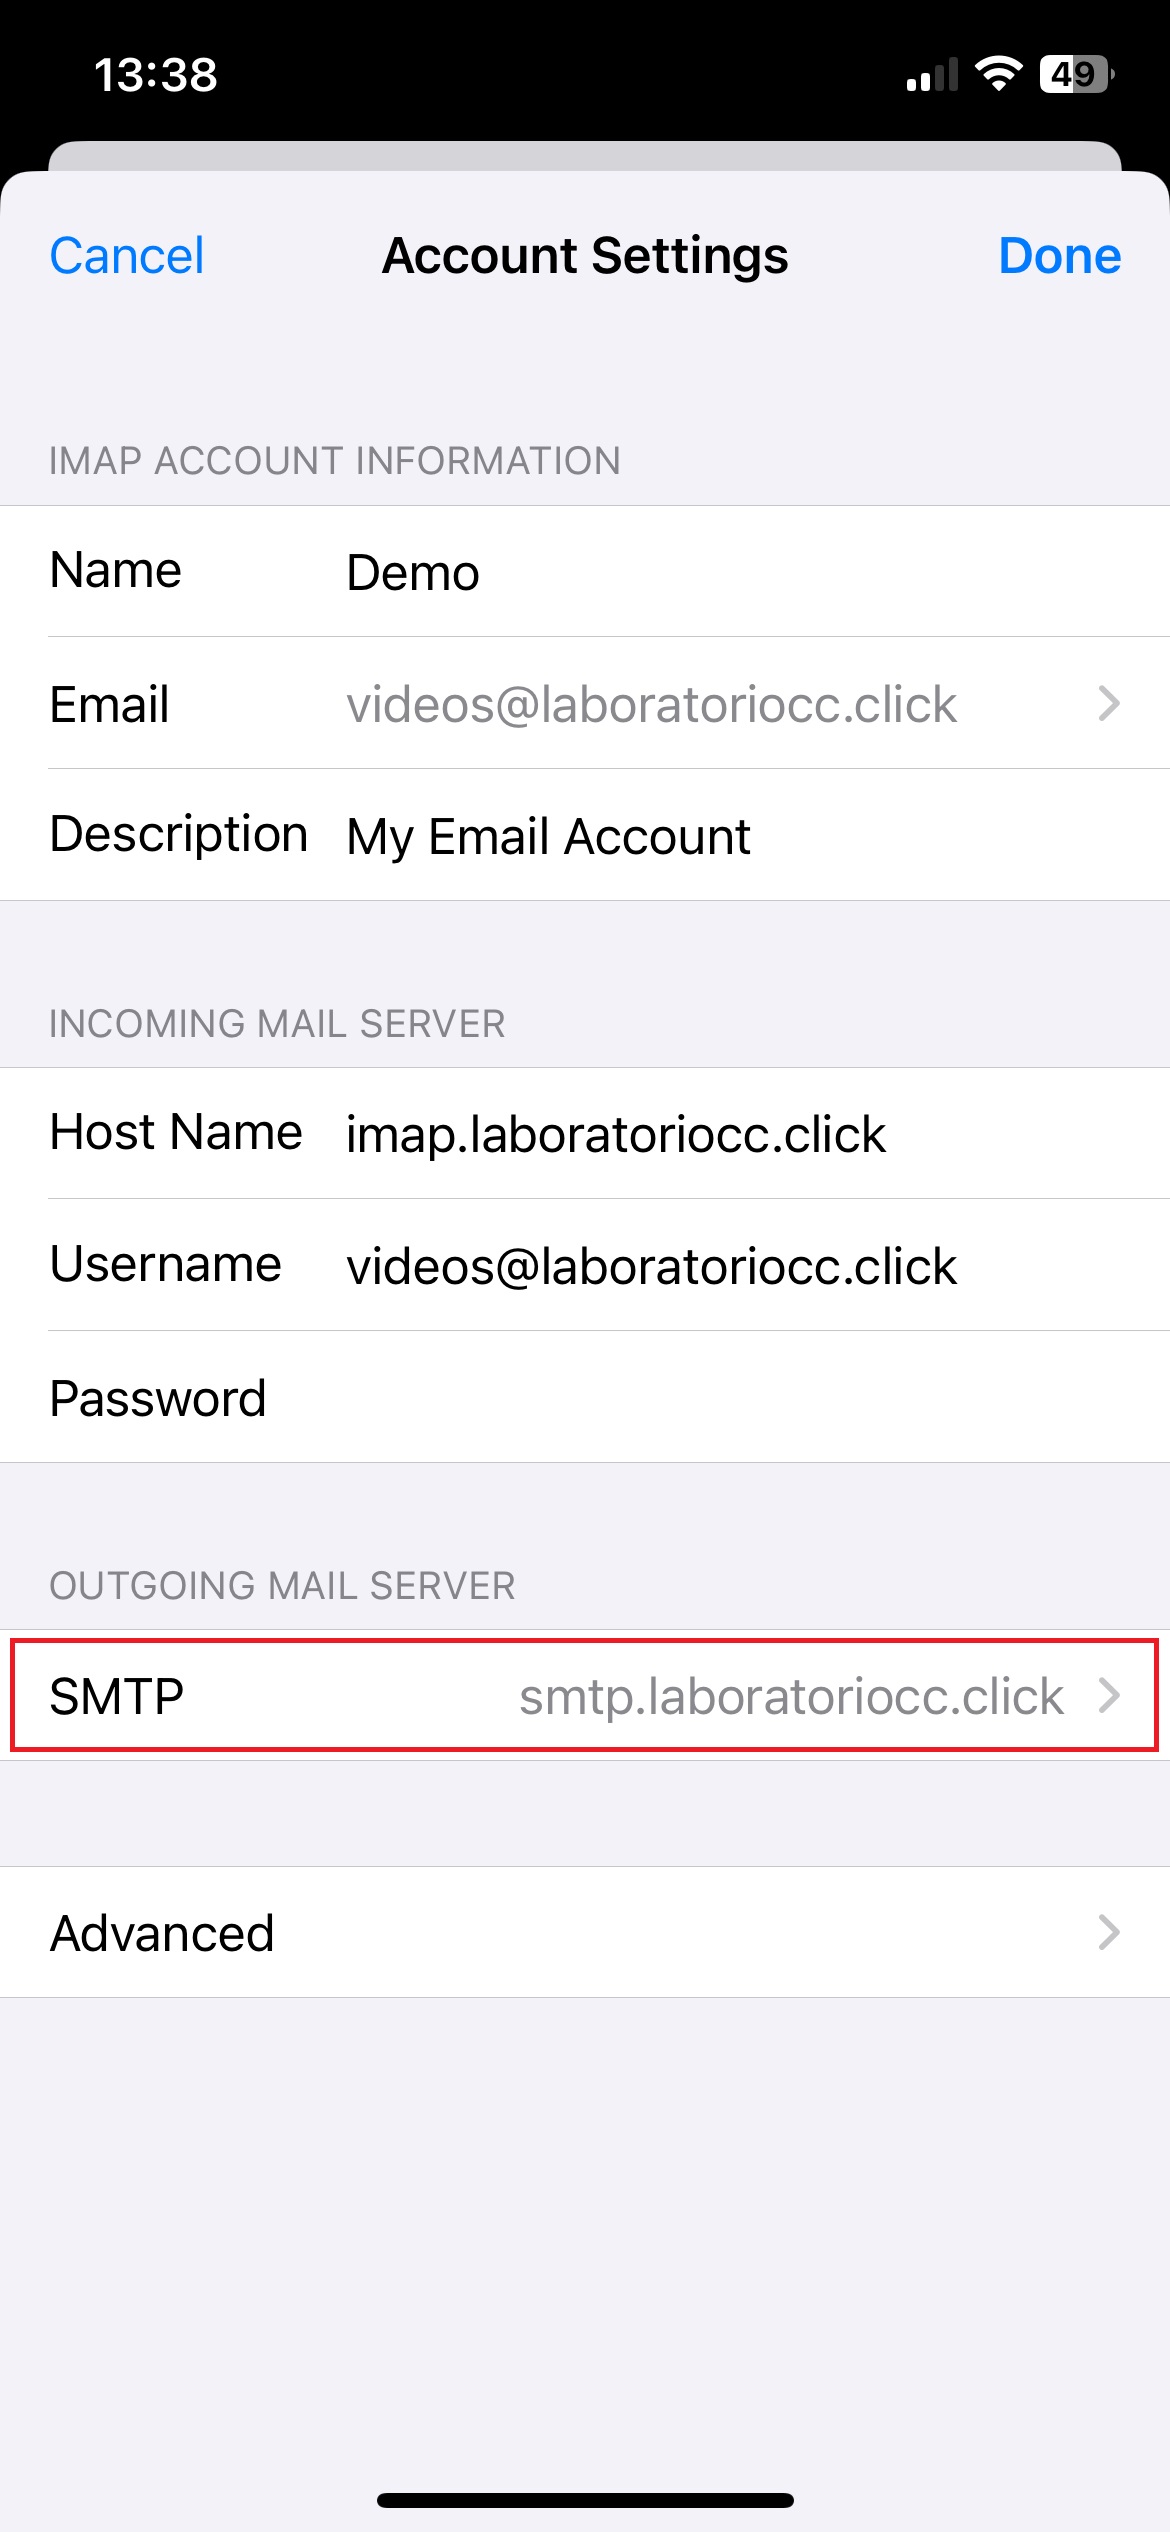The width and height of the screenshot is (1170, 2532).
Task: Tap the clock in the status bar
Action: 155,75
